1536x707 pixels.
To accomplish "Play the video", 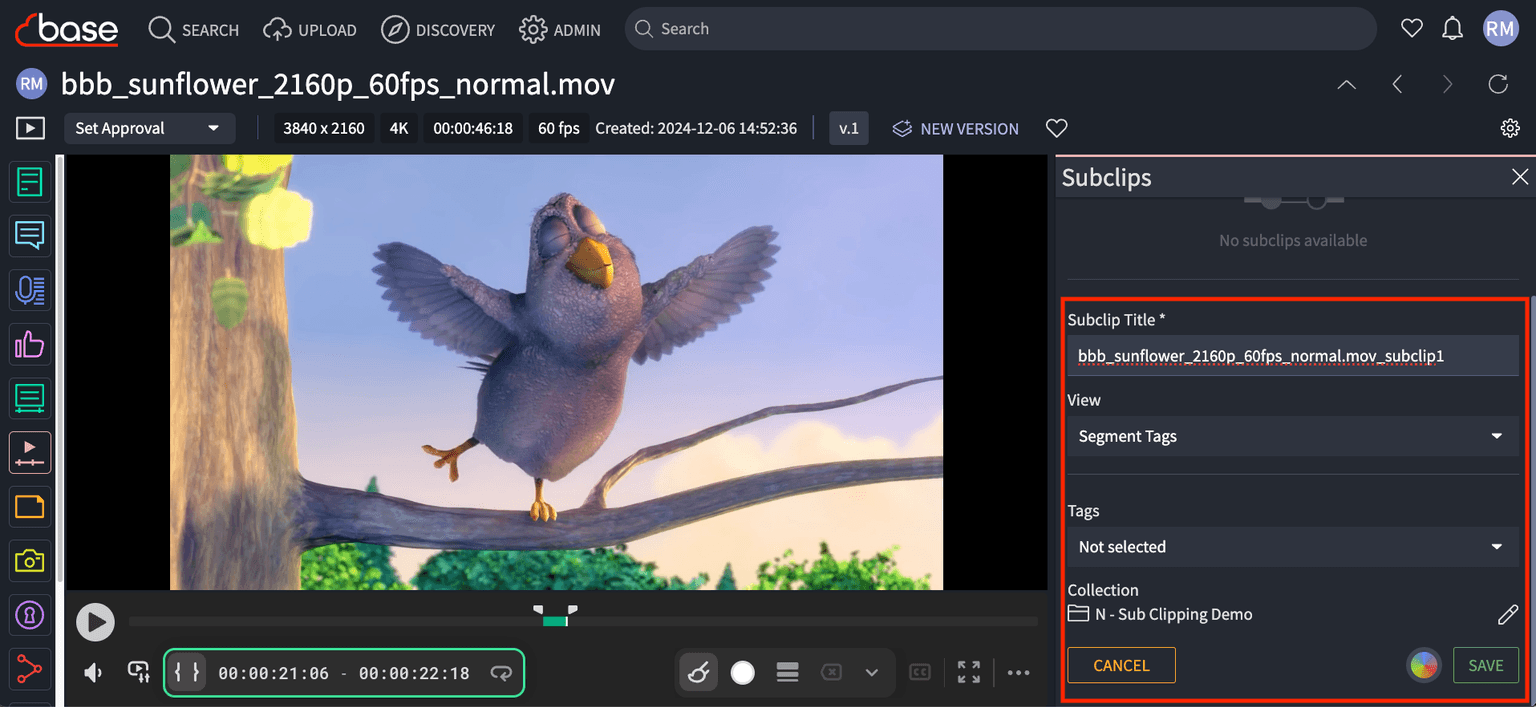I will (x=96, y=622).
